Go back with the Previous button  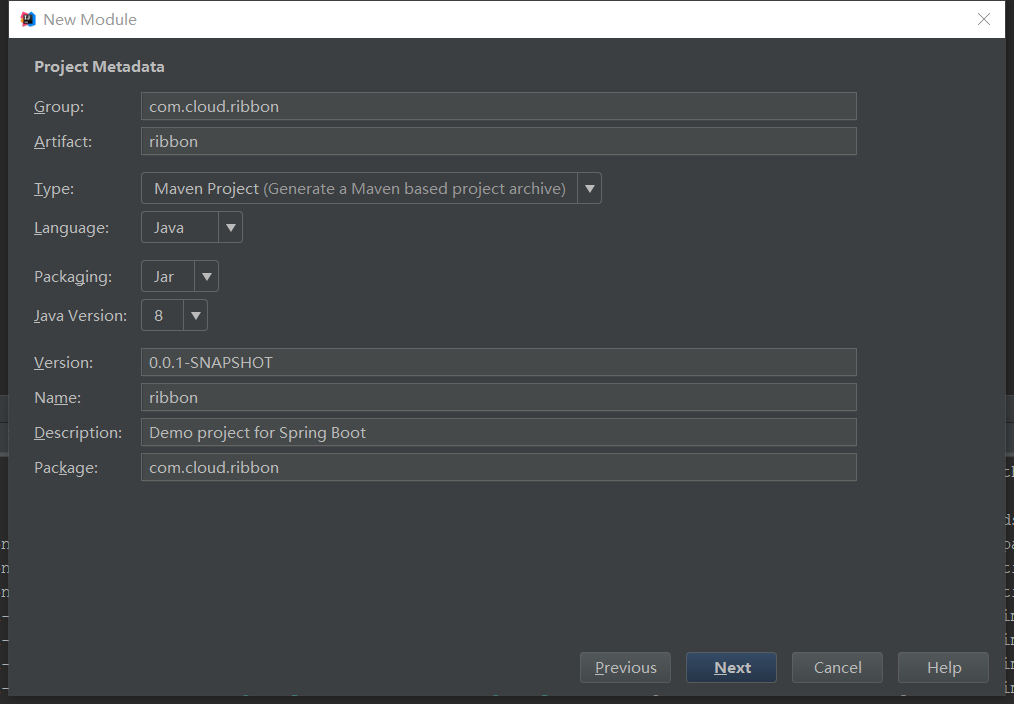625,667
